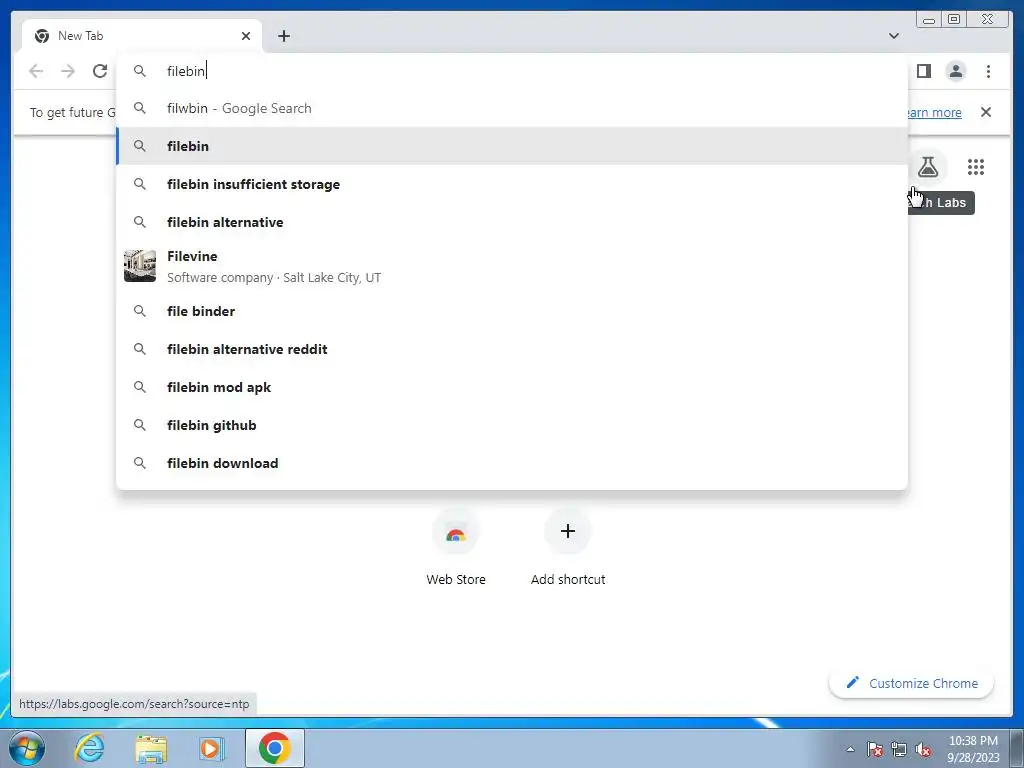Open Search Labs flask icon
Screen dimensions: 1024x768
point(928,167)
